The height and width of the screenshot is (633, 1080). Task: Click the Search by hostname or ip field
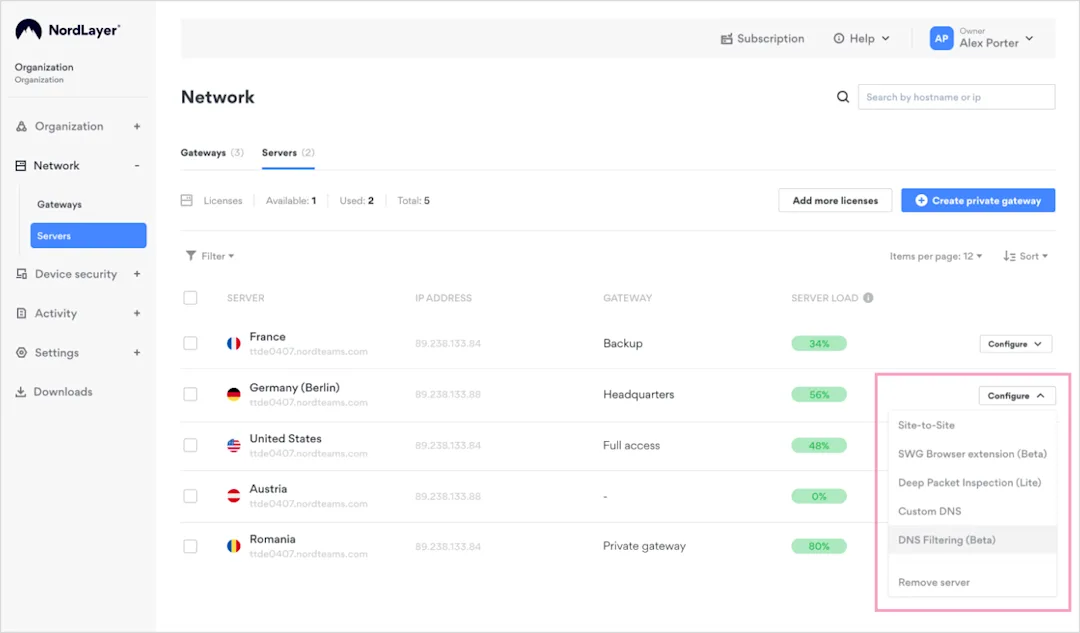point(956,96)
